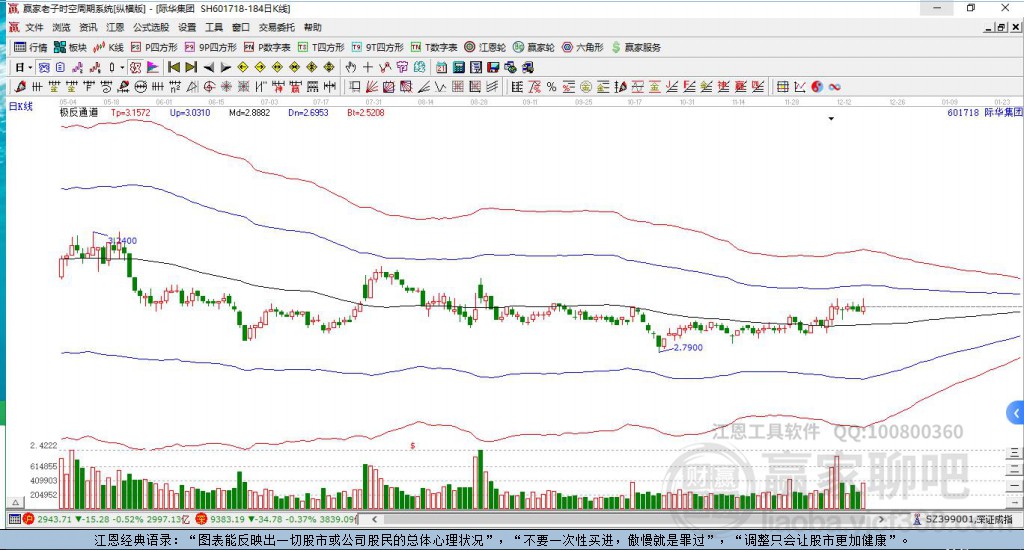Select the hand pan tool
1024x550 pixels.
[351, 67]
